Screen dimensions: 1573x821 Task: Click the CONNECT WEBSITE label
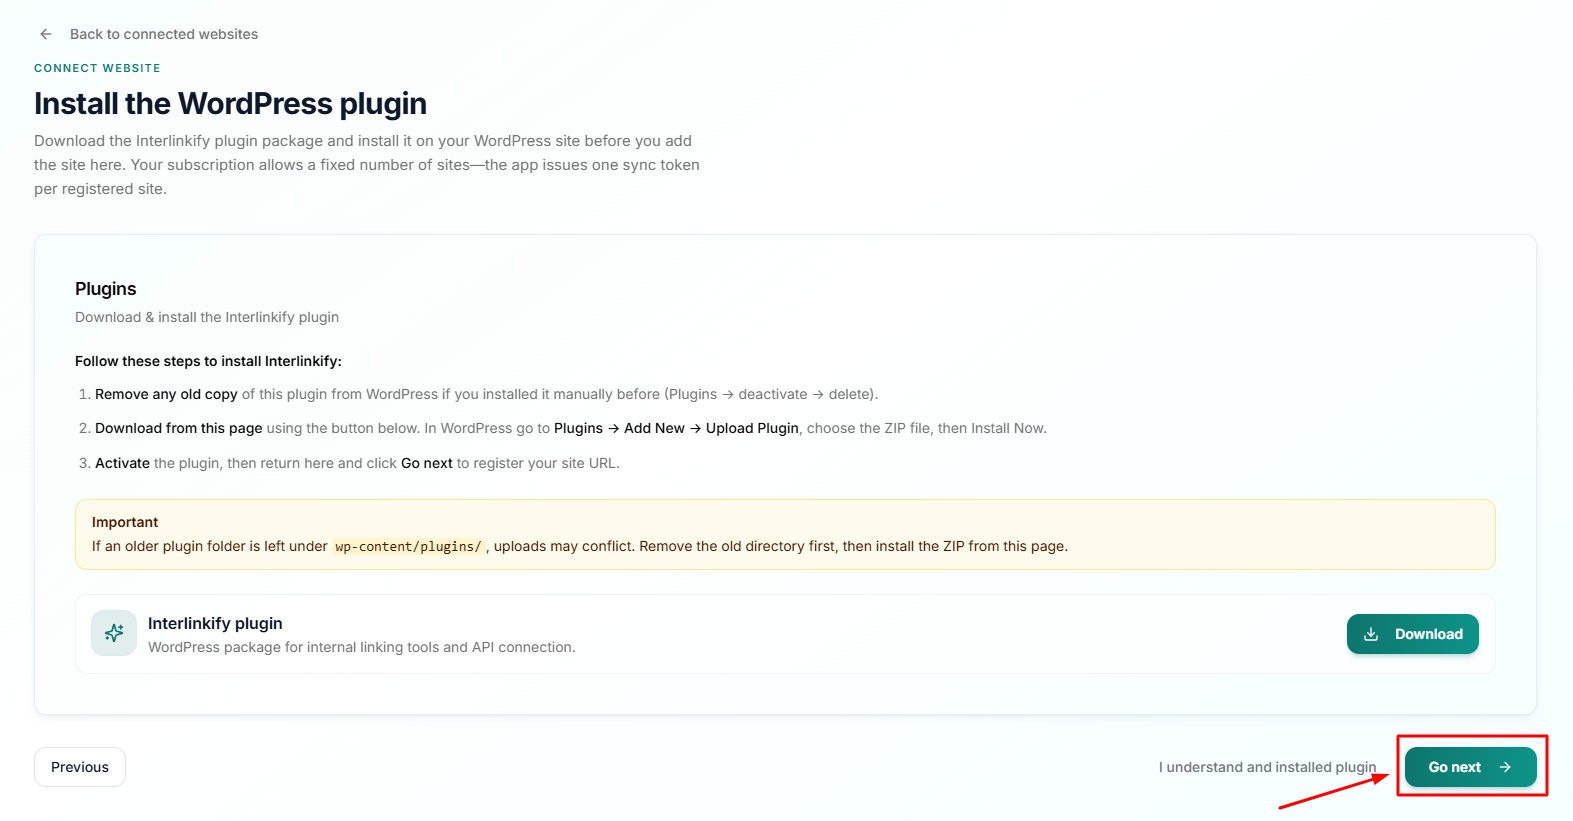point(97,68)
